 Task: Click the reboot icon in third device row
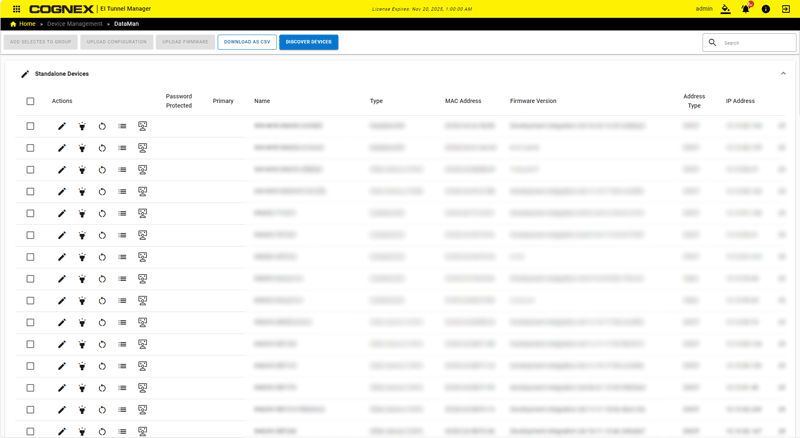point(102,170)
